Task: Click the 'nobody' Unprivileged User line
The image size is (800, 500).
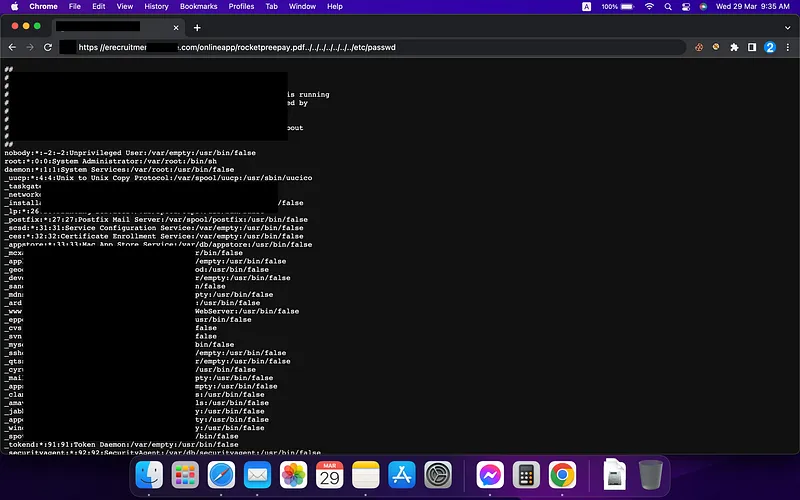Action: click(x=130, y=153)
